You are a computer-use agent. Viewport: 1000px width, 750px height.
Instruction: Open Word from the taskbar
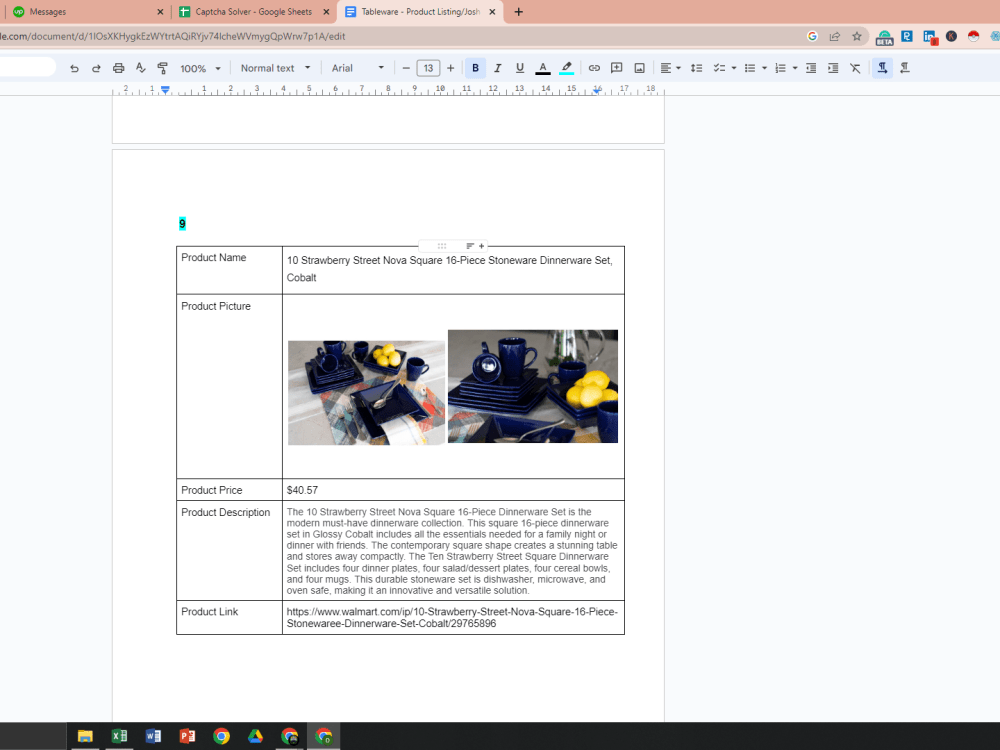click(x=153, y=736)
